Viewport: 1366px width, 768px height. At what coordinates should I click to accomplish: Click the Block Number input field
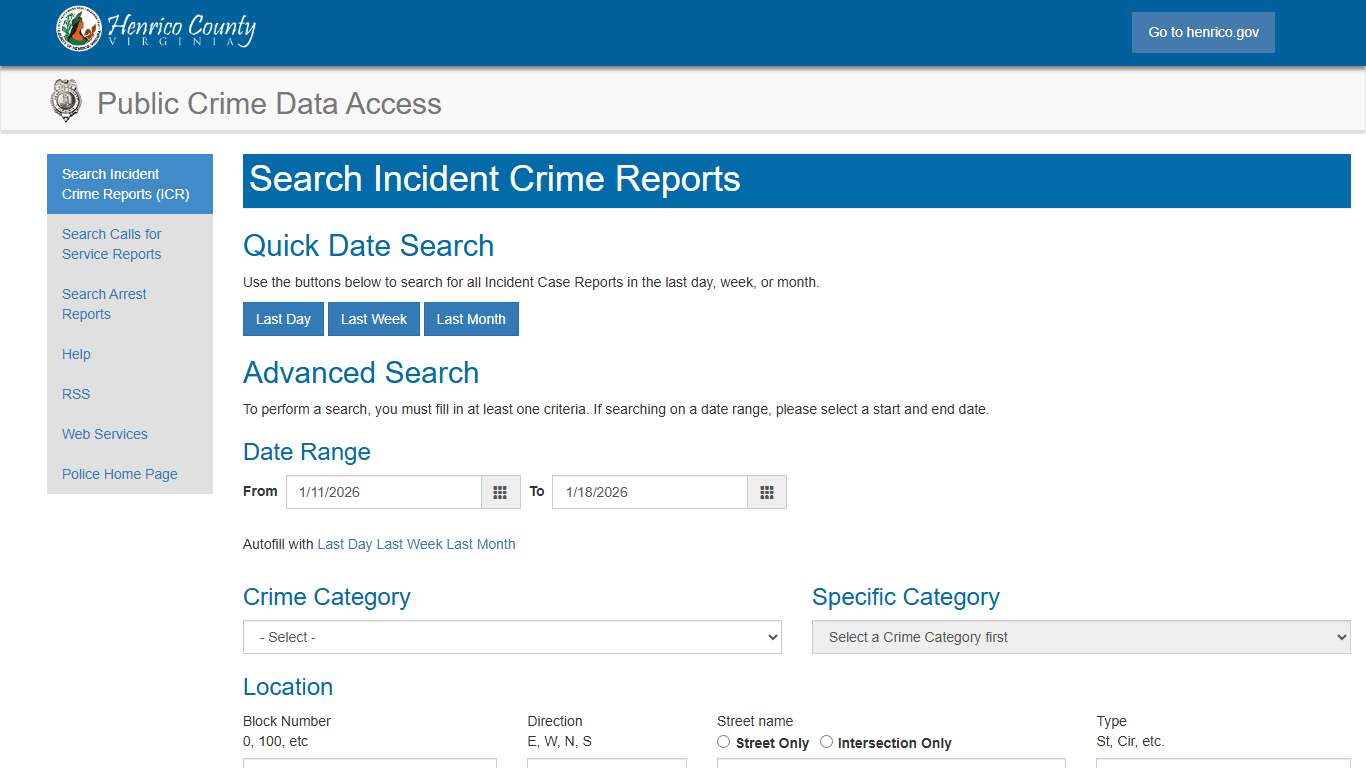pos(369,766)
